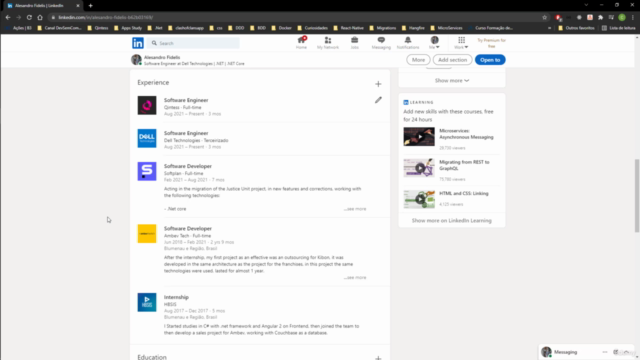Viewport: 640px width, 360px height.
Task: Open the Migrations bookmark folder
Action: (x=383, y=28)
